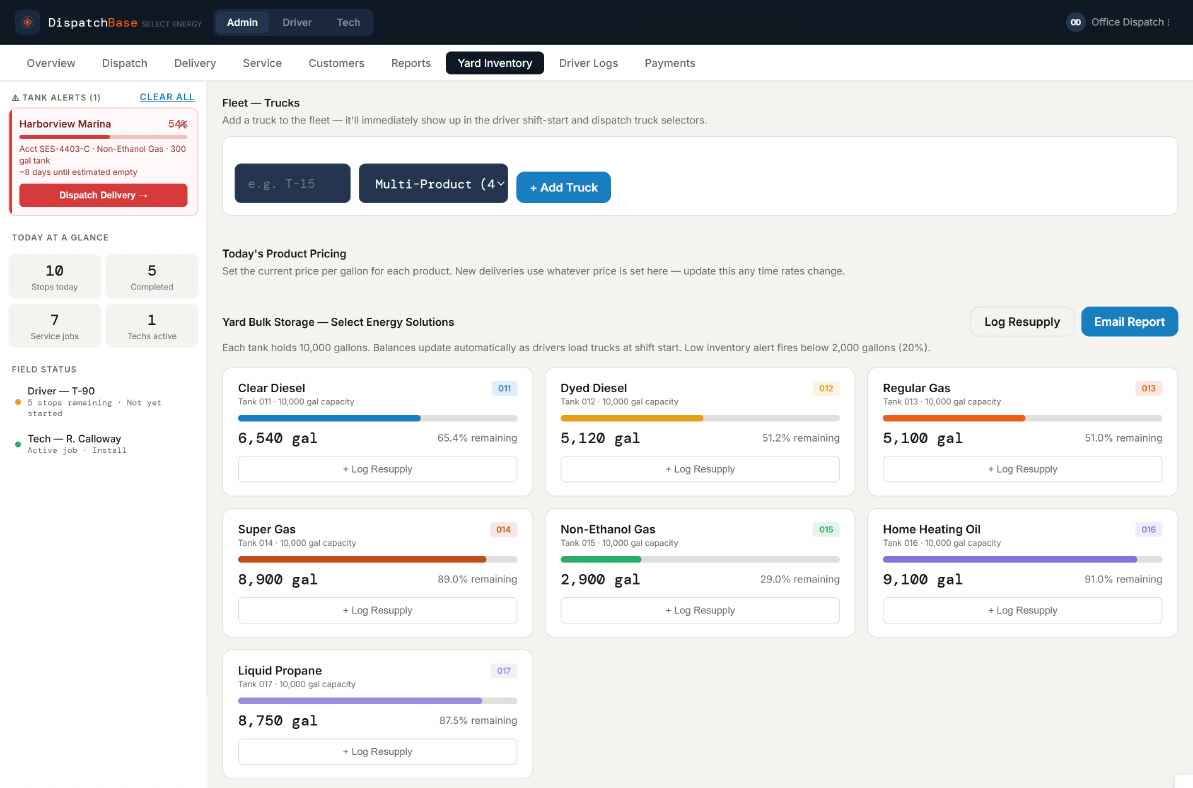
Task: Click the Add Truck button
Action: [x=563, y=187]
